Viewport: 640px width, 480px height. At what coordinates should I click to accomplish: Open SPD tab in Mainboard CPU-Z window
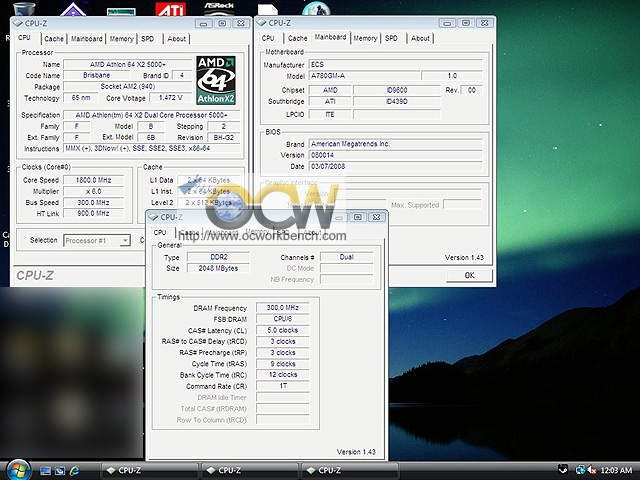(391, 38)
